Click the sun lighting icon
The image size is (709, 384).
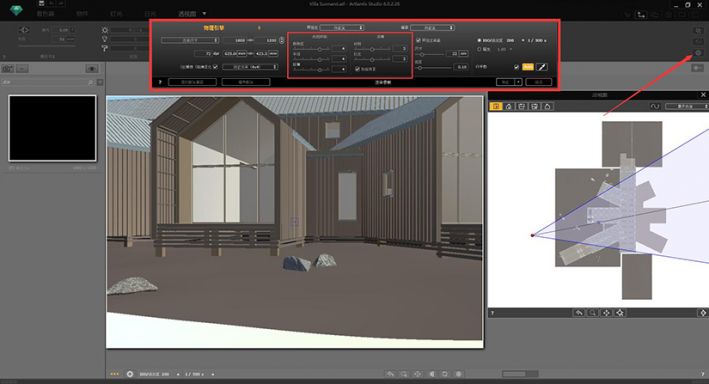(x=105, y=30)
